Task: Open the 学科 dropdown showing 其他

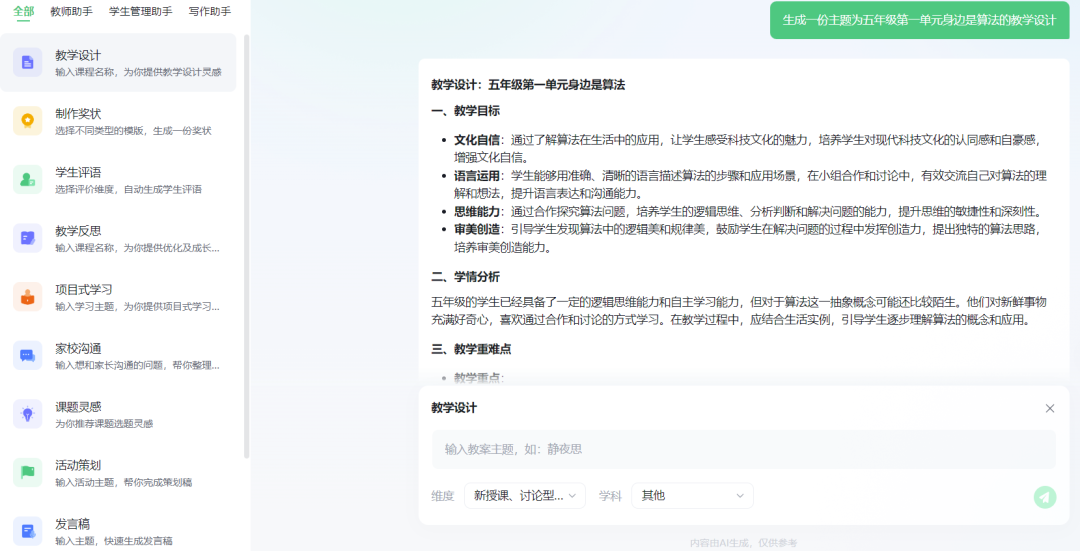Action: point(692,496)
